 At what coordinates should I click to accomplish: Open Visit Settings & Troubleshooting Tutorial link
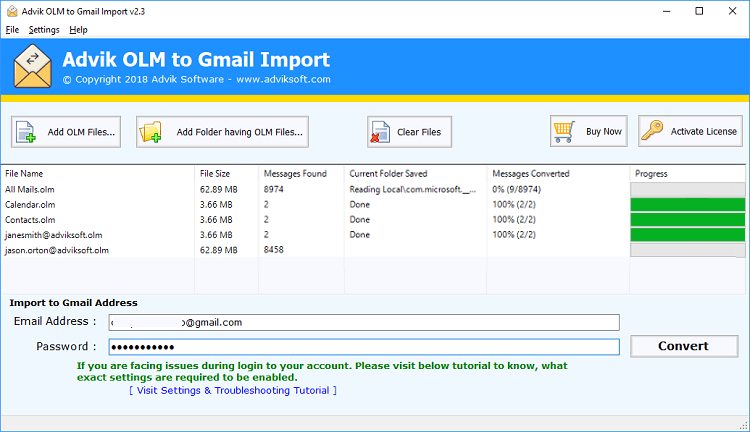(233, 390)
